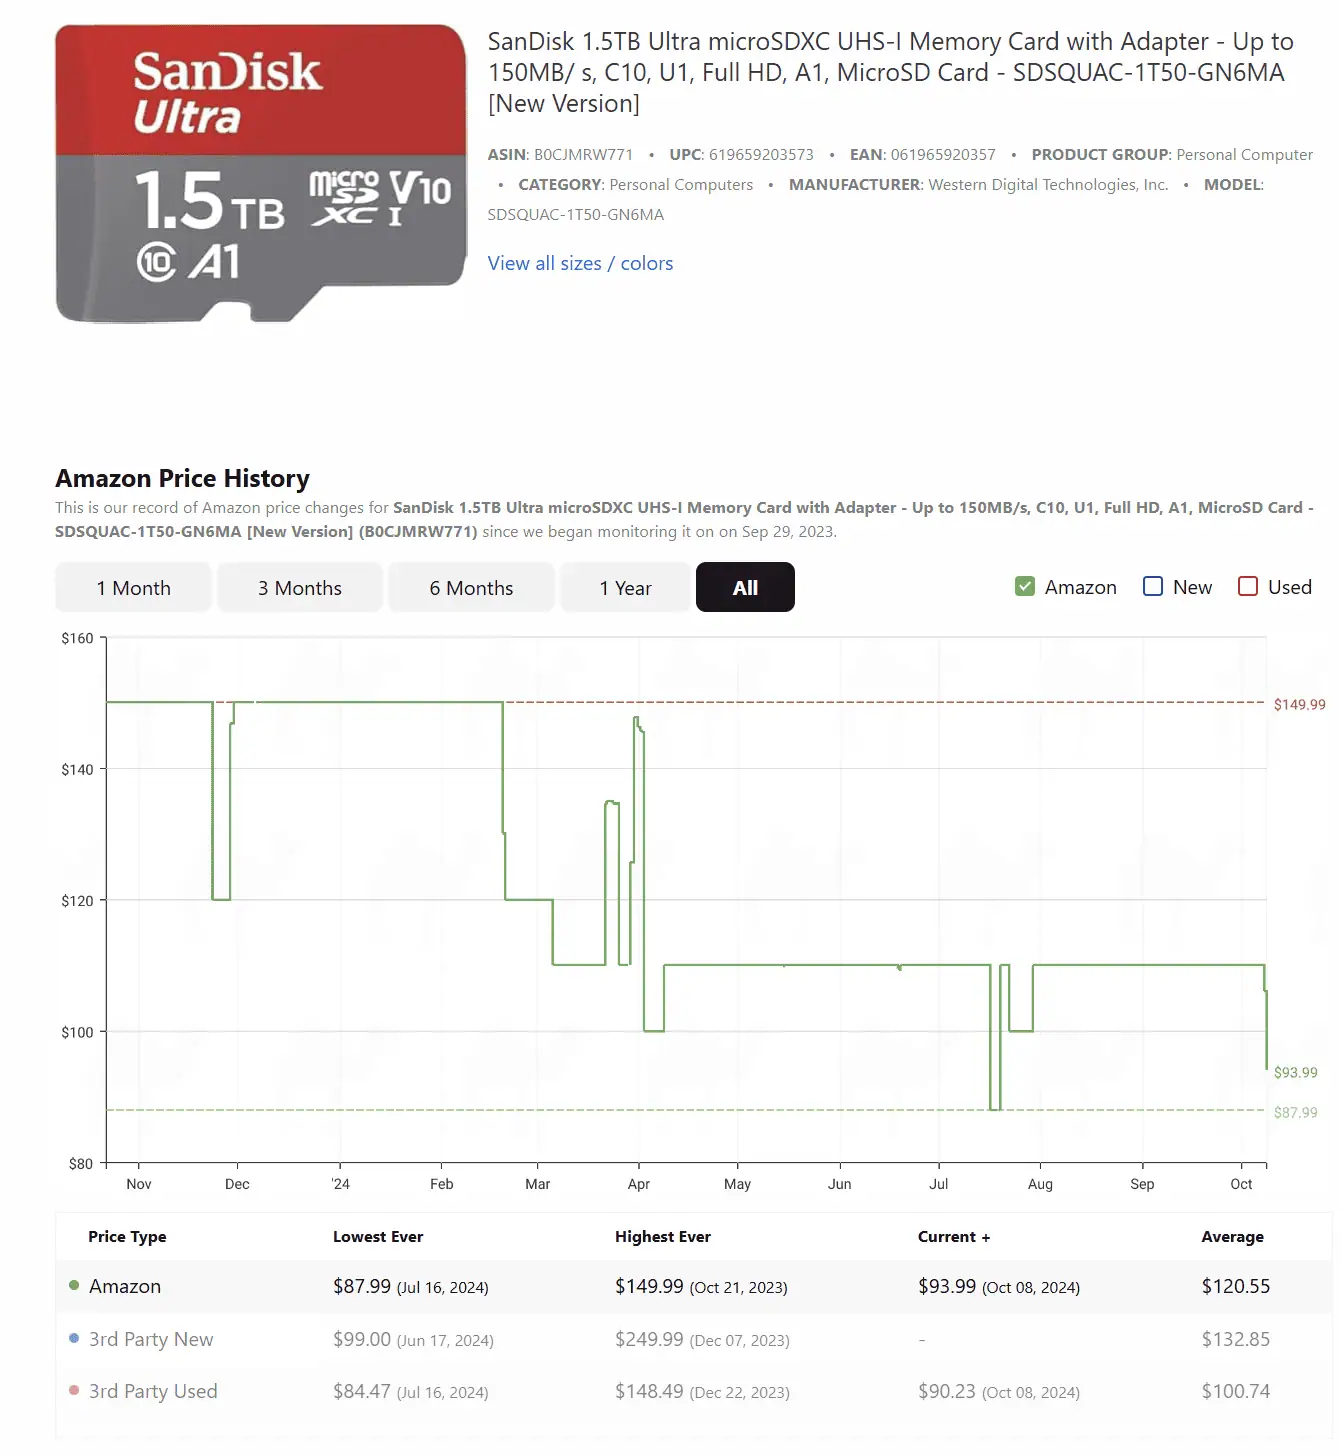Select the All time range button

click(x=745, y=588)
